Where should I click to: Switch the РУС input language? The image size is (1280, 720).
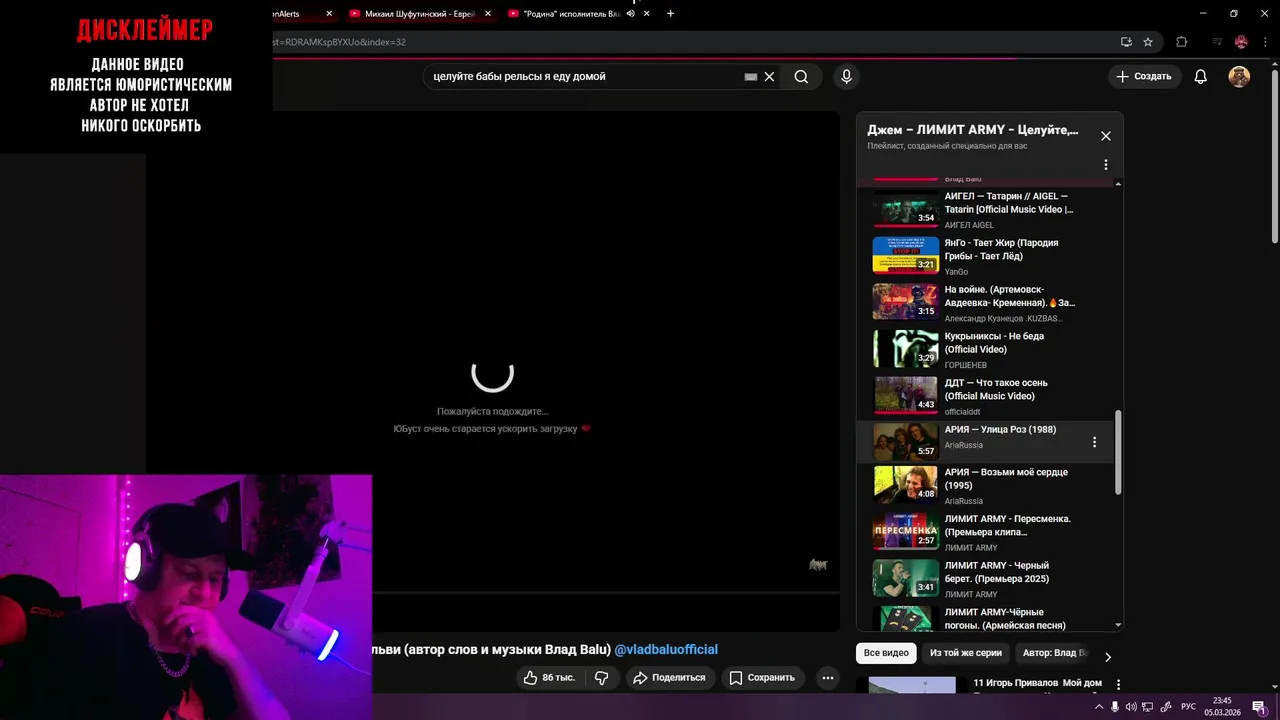pyautogui.click(x=1188, y=707)
